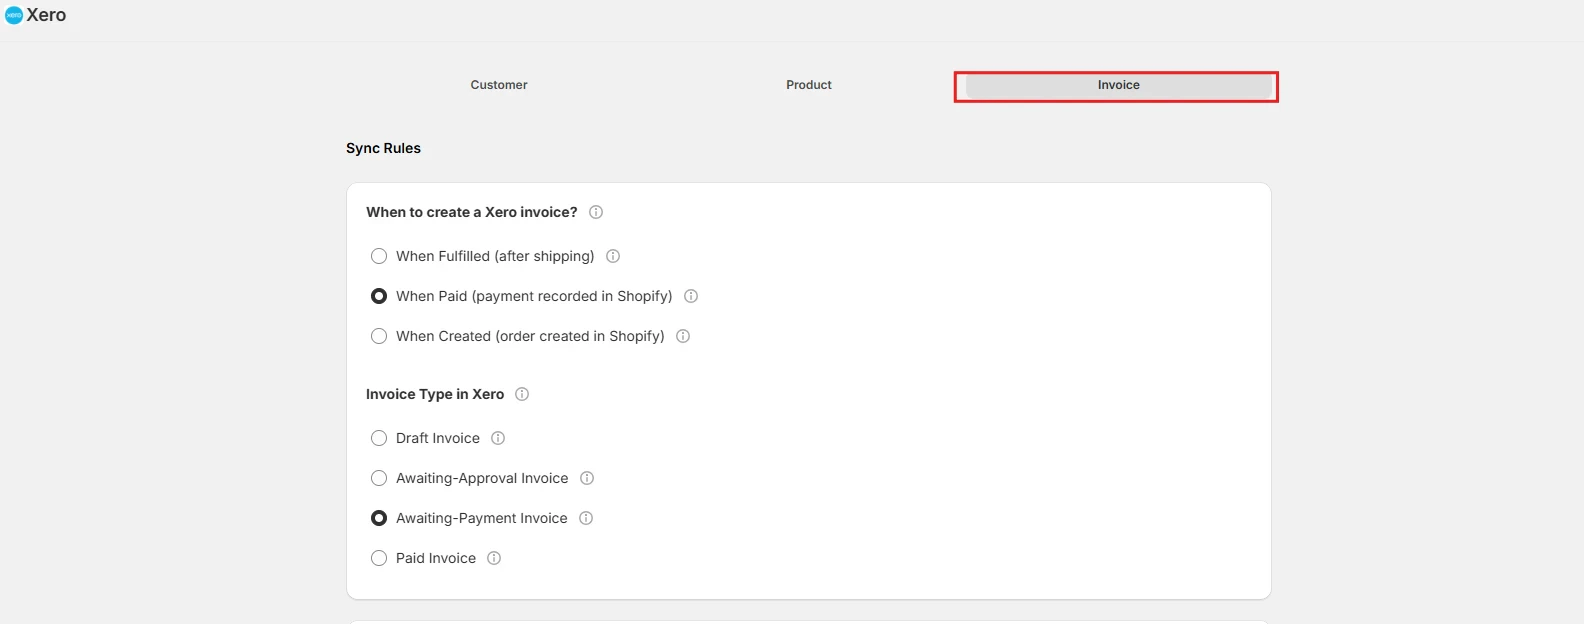
Task: Select When Paid radio button
Action: (379, 296)
